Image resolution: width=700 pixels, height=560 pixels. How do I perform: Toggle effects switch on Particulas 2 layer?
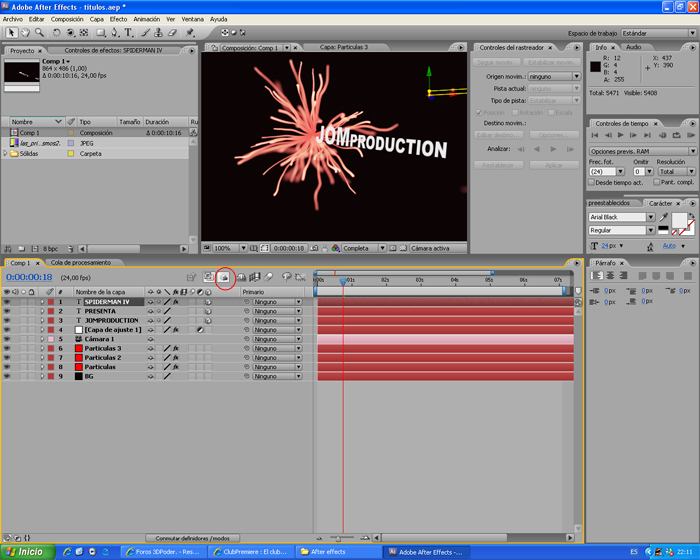[x=176, y=358]
